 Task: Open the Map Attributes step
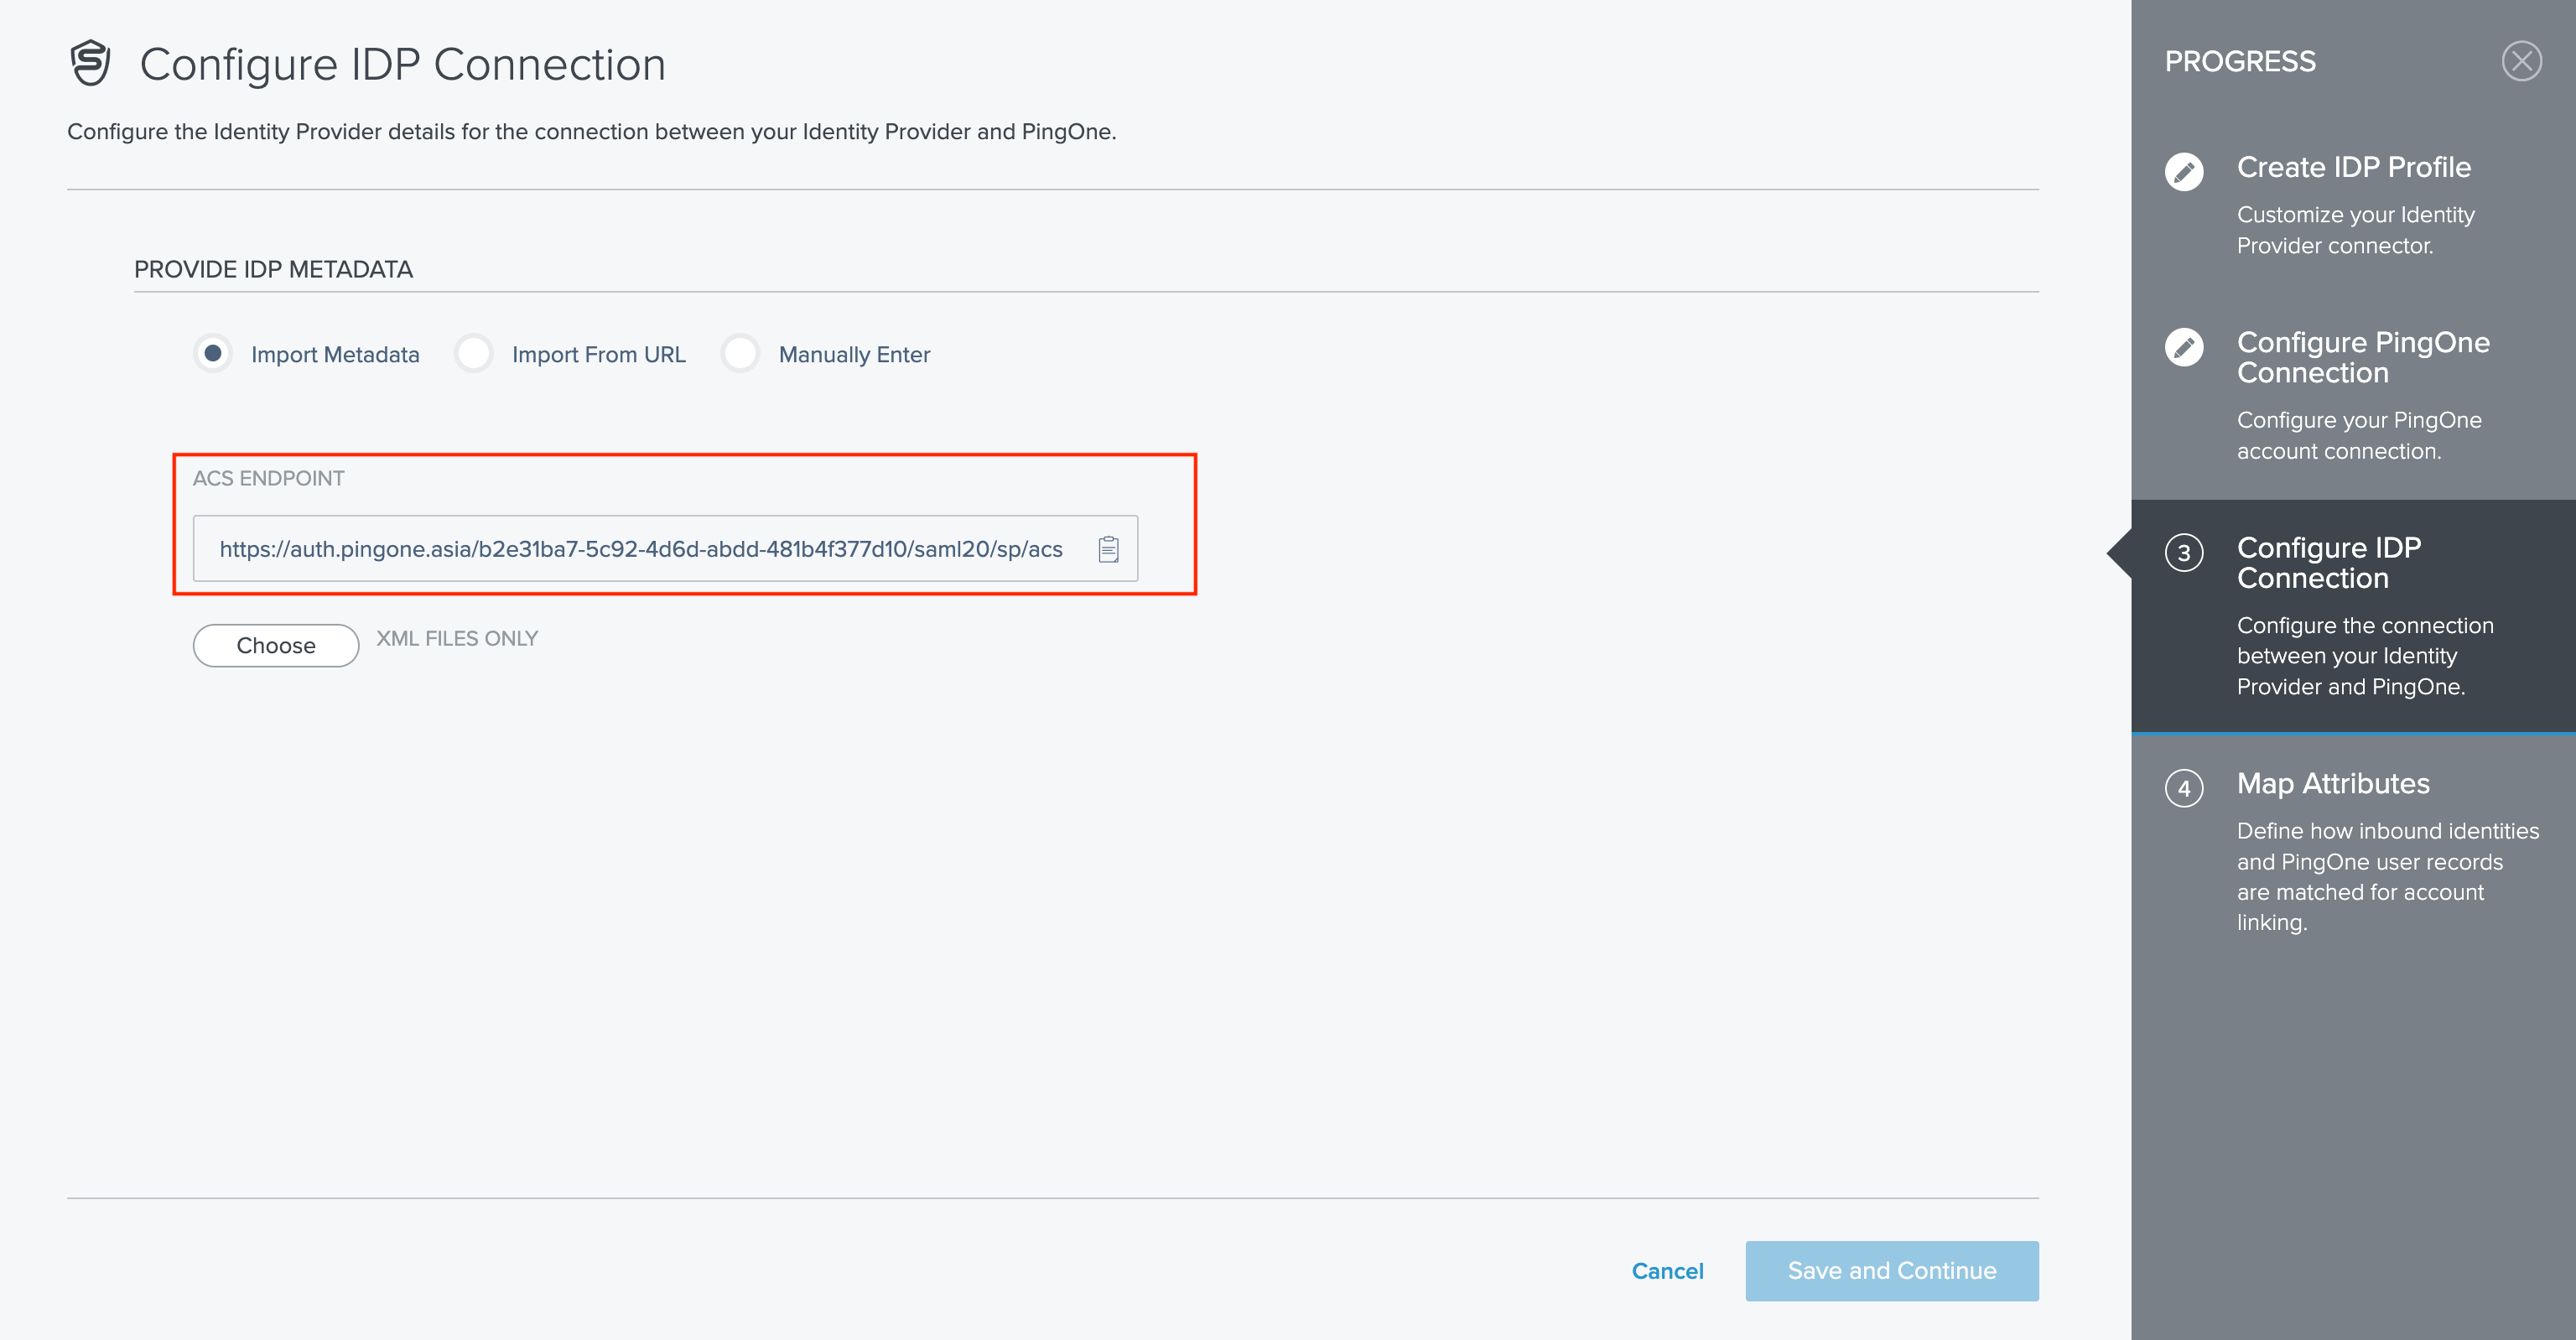(2333, 784)
